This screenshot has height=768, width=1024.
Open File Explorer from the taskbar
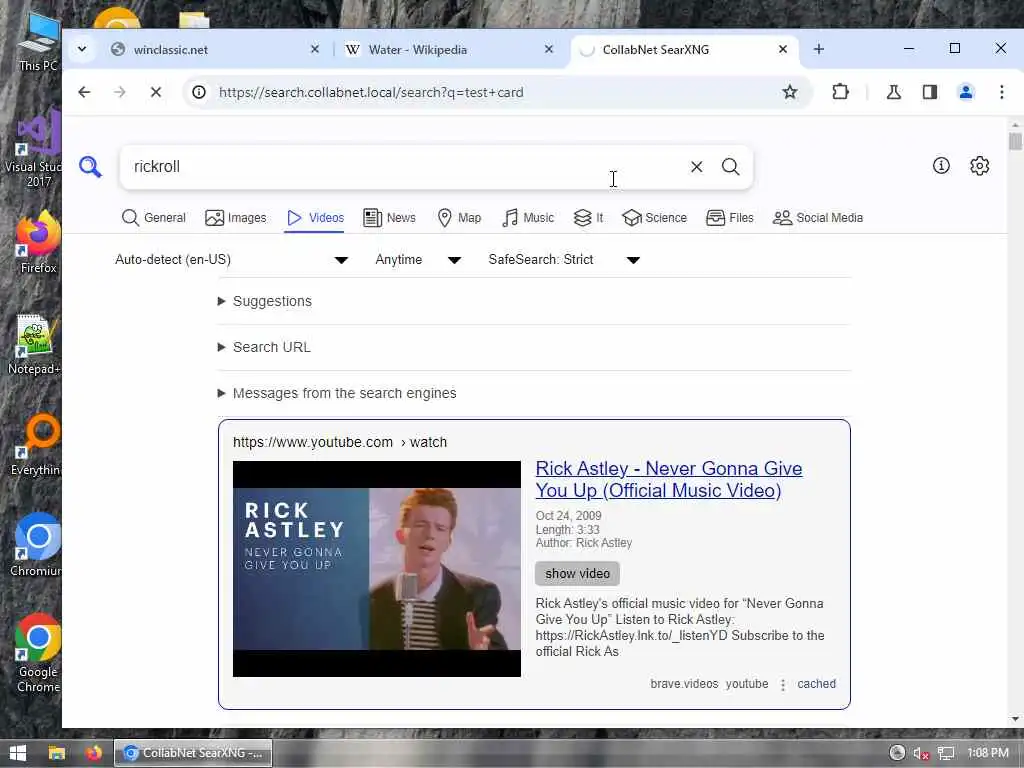coord(57,753)
